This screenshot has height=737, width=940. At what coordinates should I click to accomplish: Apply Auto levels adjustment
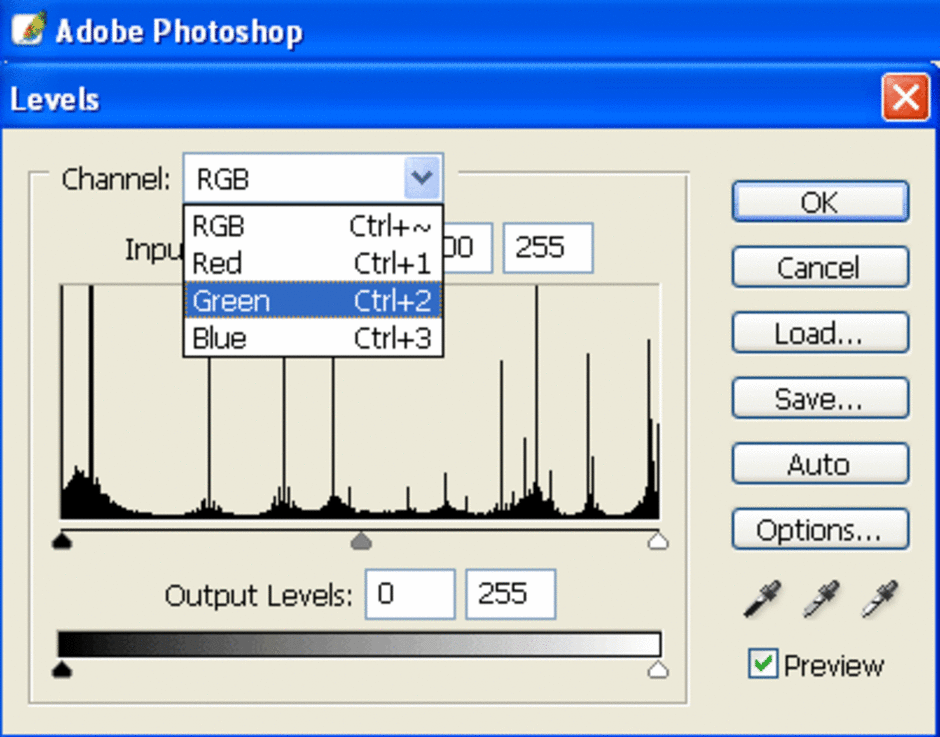(820, 463)
